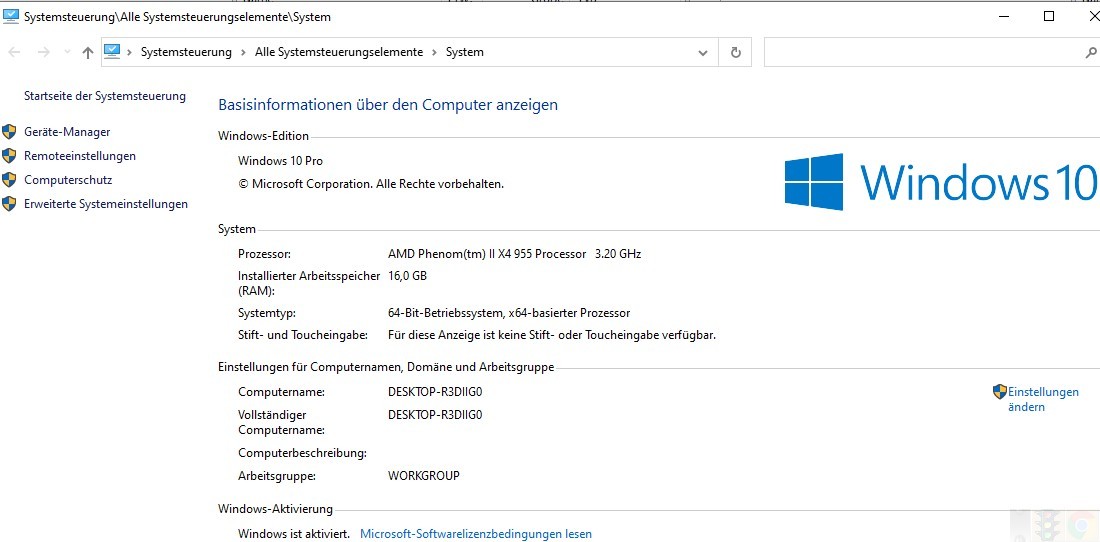Viewport: 1100px width, 542px height.
Task: Select Alle Systemsteuerungselemente breadcrumb
Action: tap(339, 52)
